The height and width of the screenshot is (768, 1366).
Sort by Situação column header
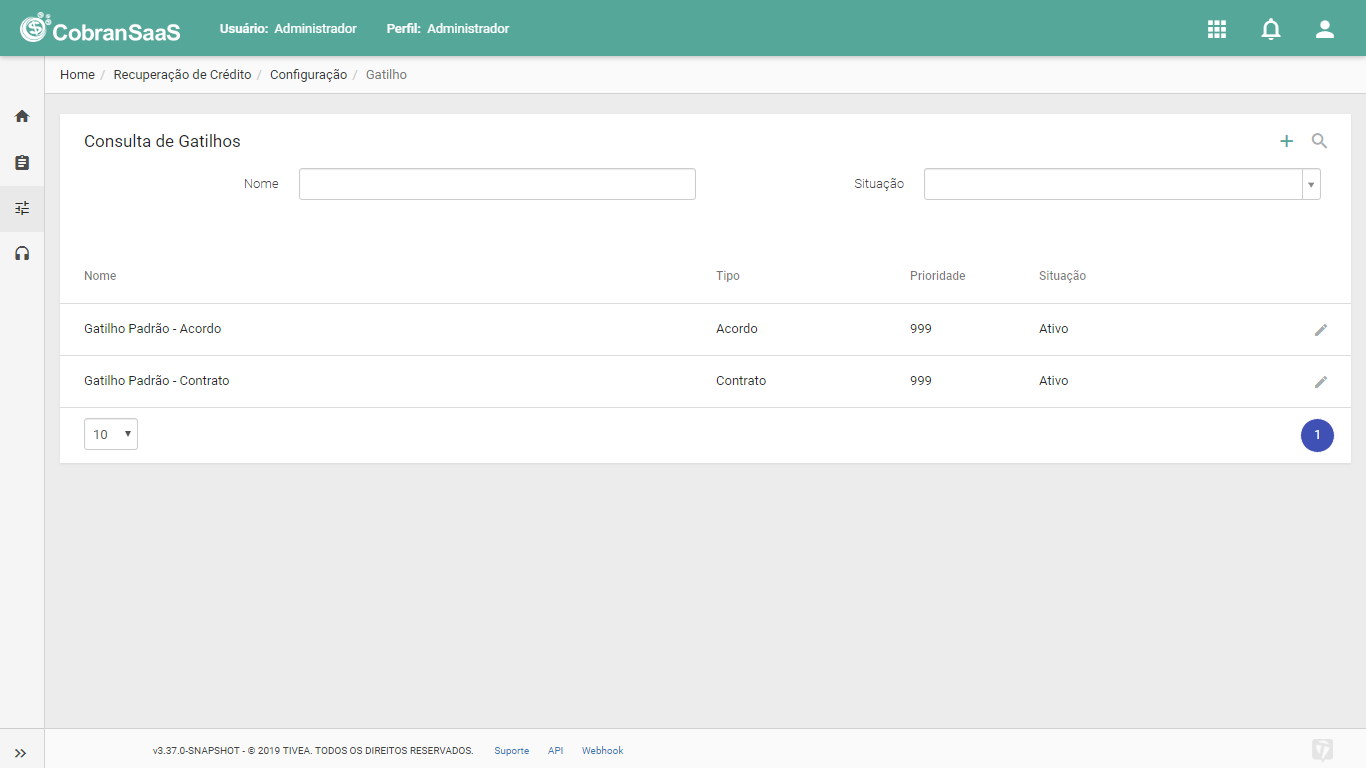[x=1062, y=276]
